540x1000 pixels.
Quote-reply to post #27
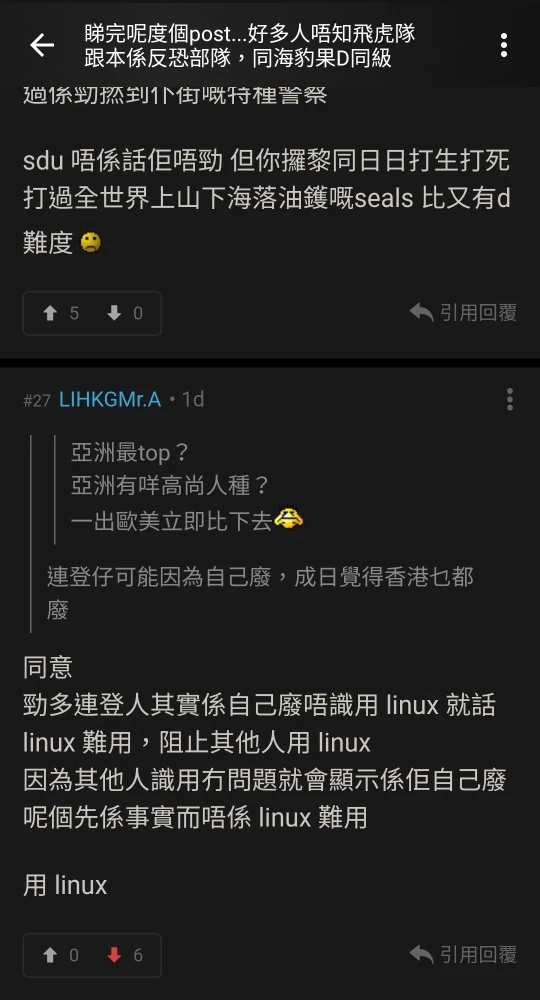pos(463,954)
